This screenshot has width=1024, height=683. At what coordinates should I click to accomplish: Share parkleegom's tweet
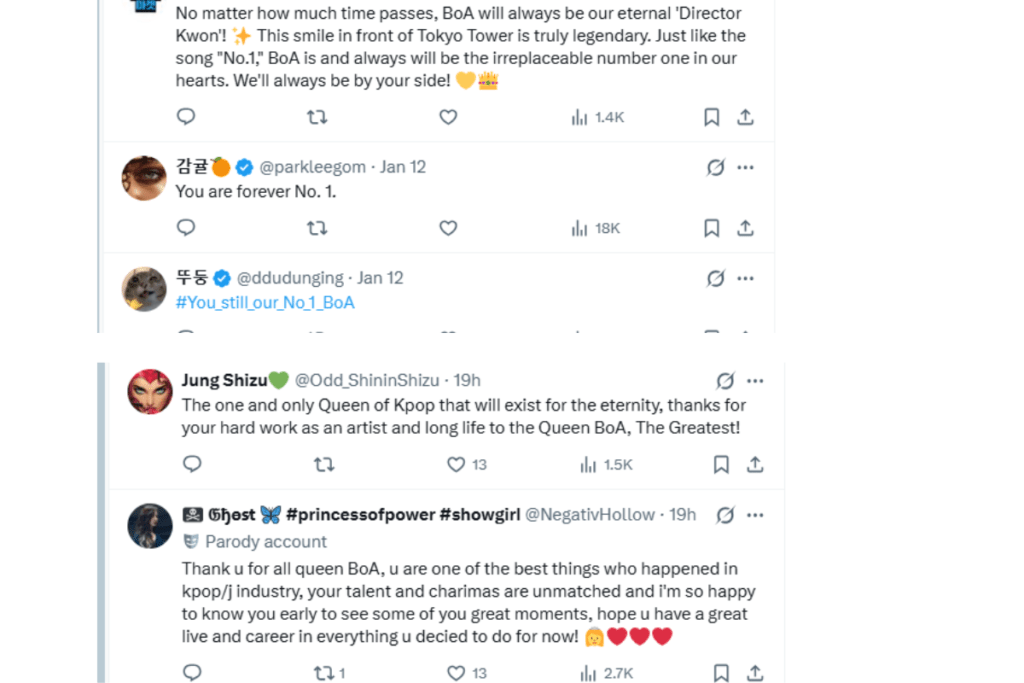click(x=745, y=228)
